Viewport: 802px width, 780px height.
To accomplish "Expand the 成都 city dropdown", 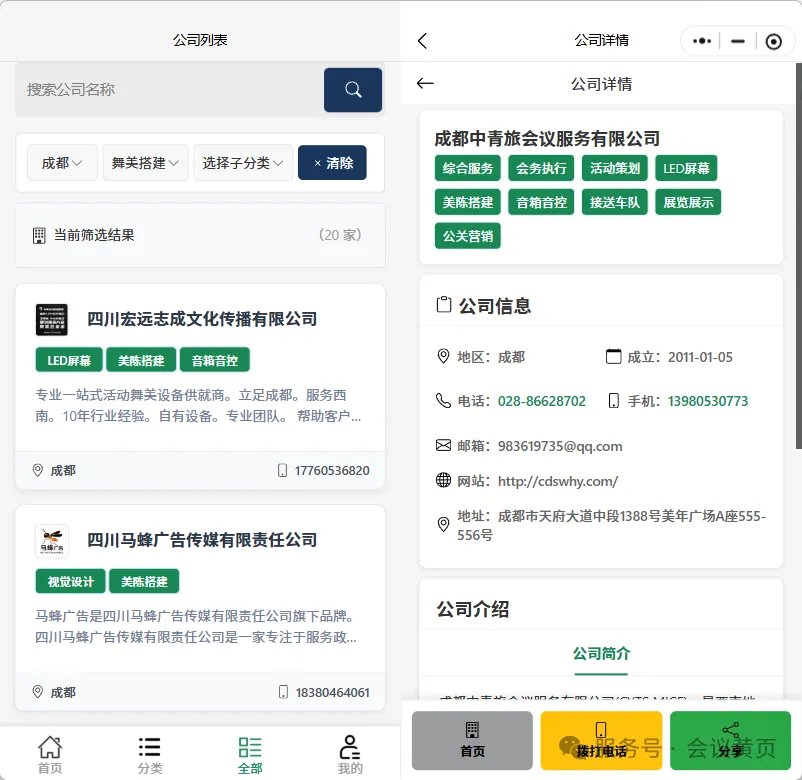I will (63, 163).
